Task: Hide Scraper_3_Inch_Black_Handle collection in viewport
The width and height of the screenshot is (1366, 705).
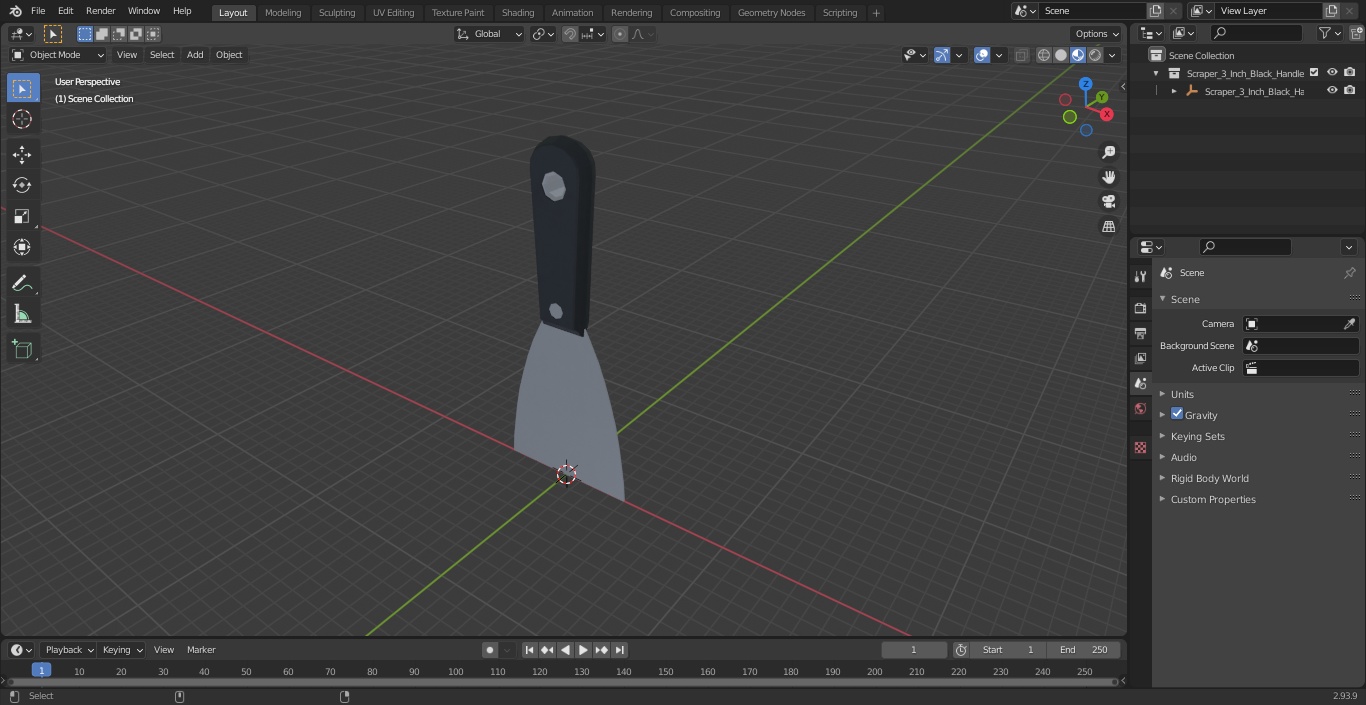Action: [1332, 73]
